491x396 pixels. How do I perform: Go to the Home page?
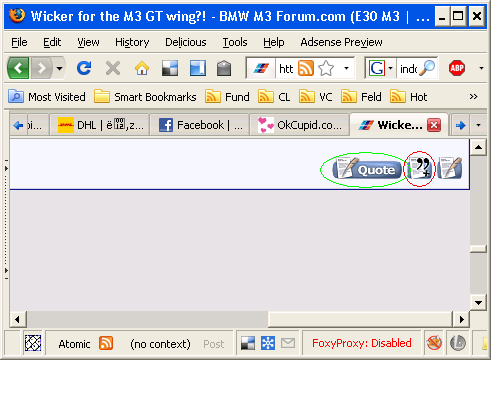tap(142, 68)
